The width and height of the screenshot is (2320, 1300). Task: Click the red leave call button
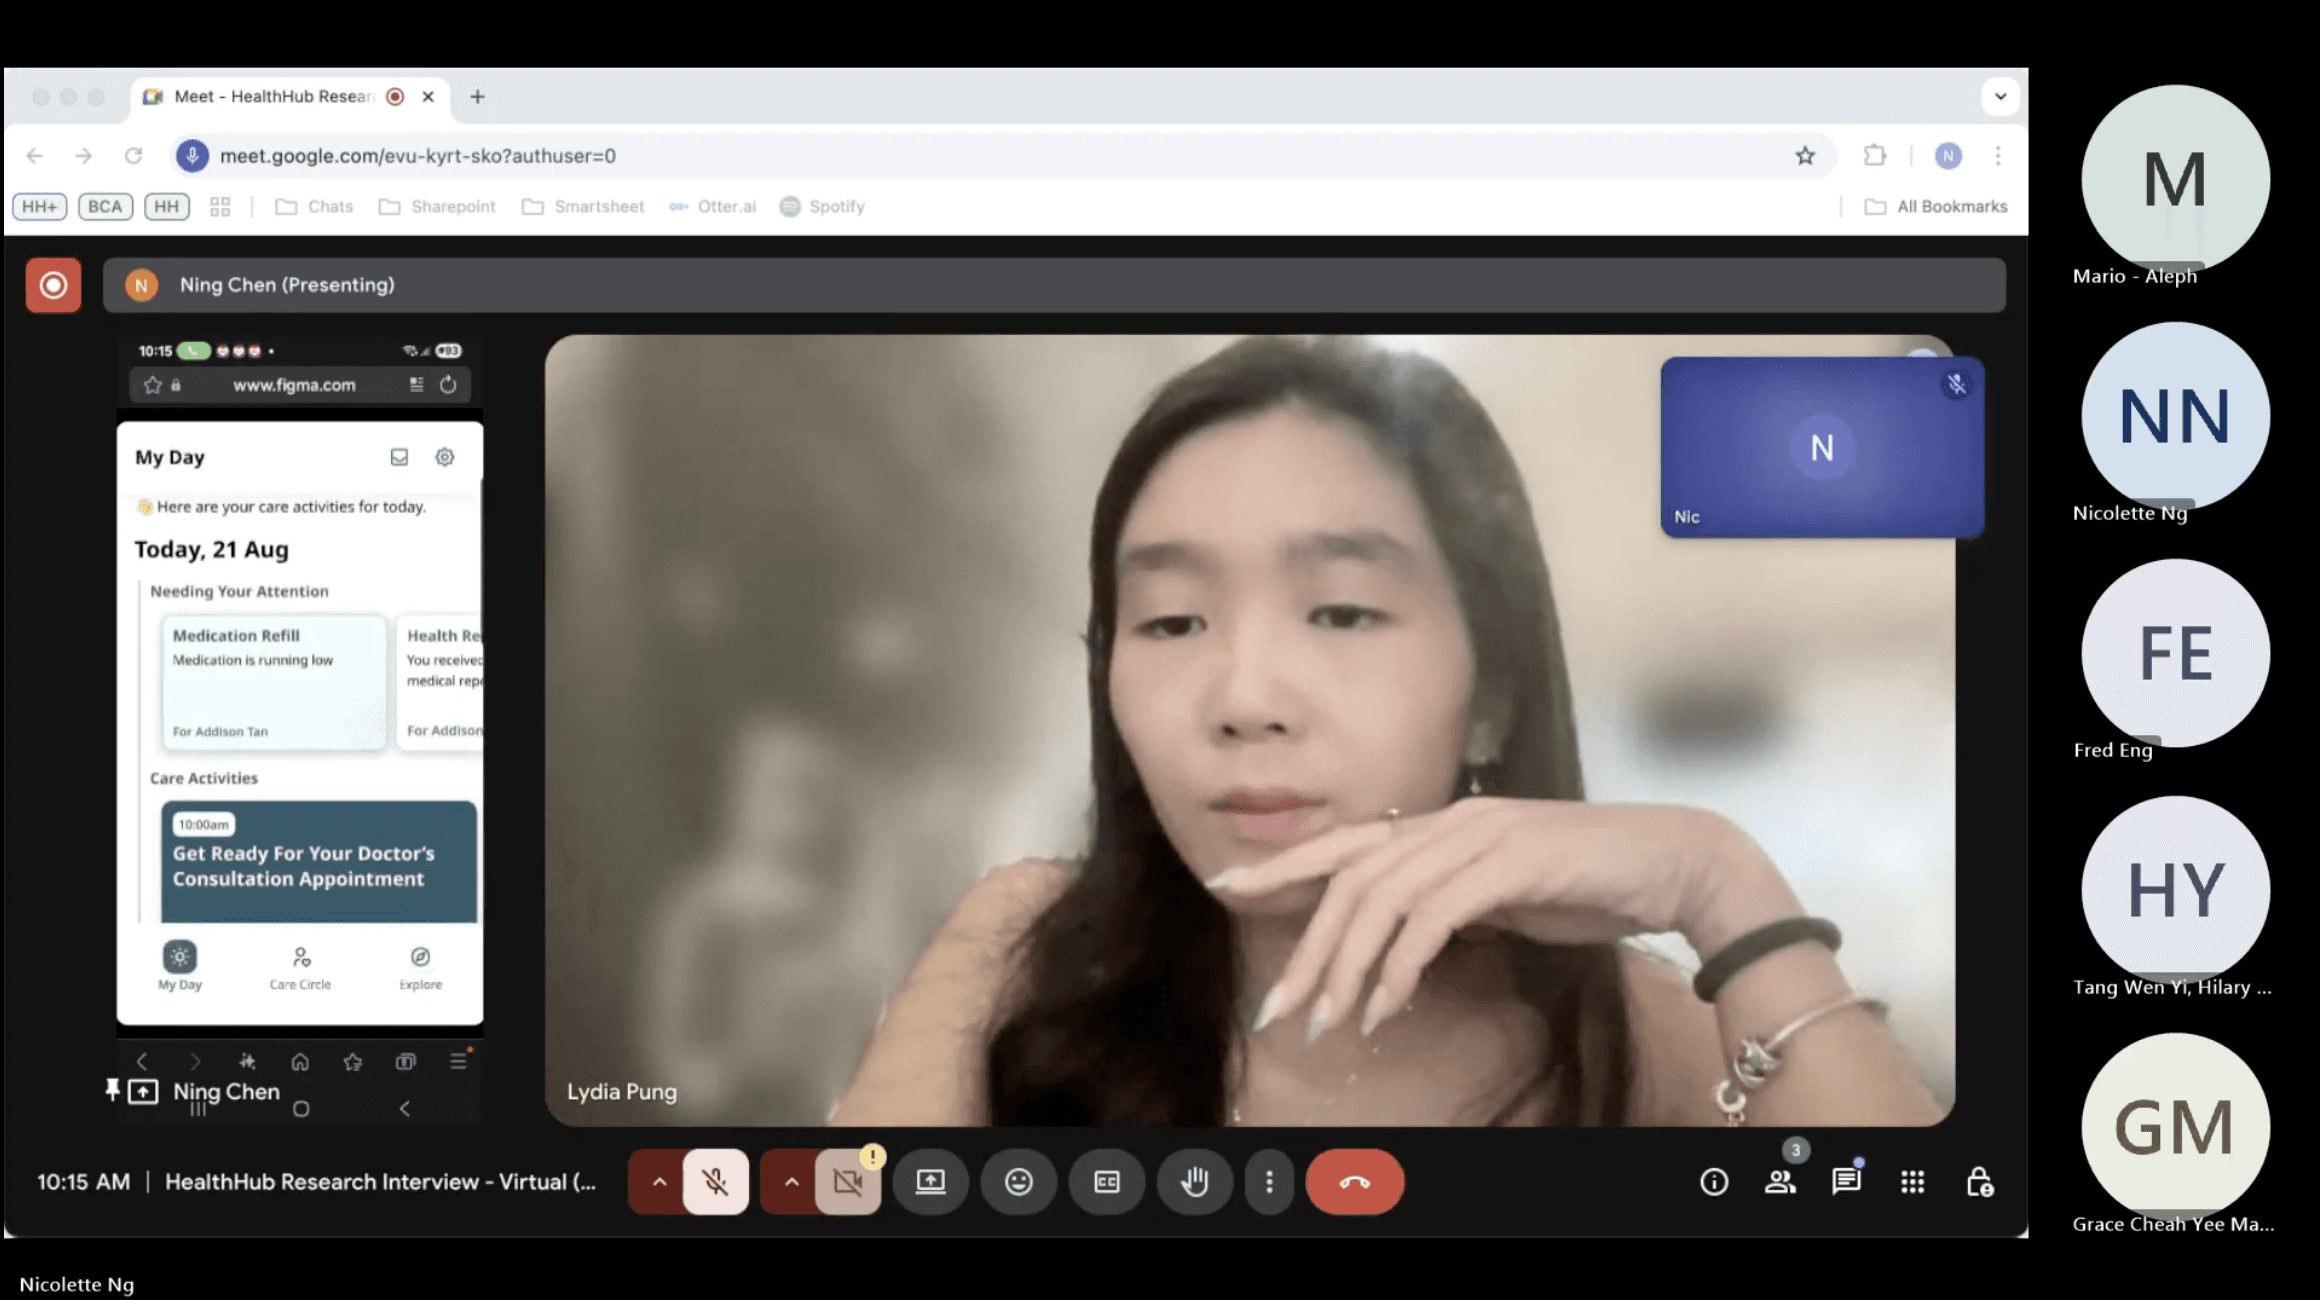[x=1354, y=1182]
